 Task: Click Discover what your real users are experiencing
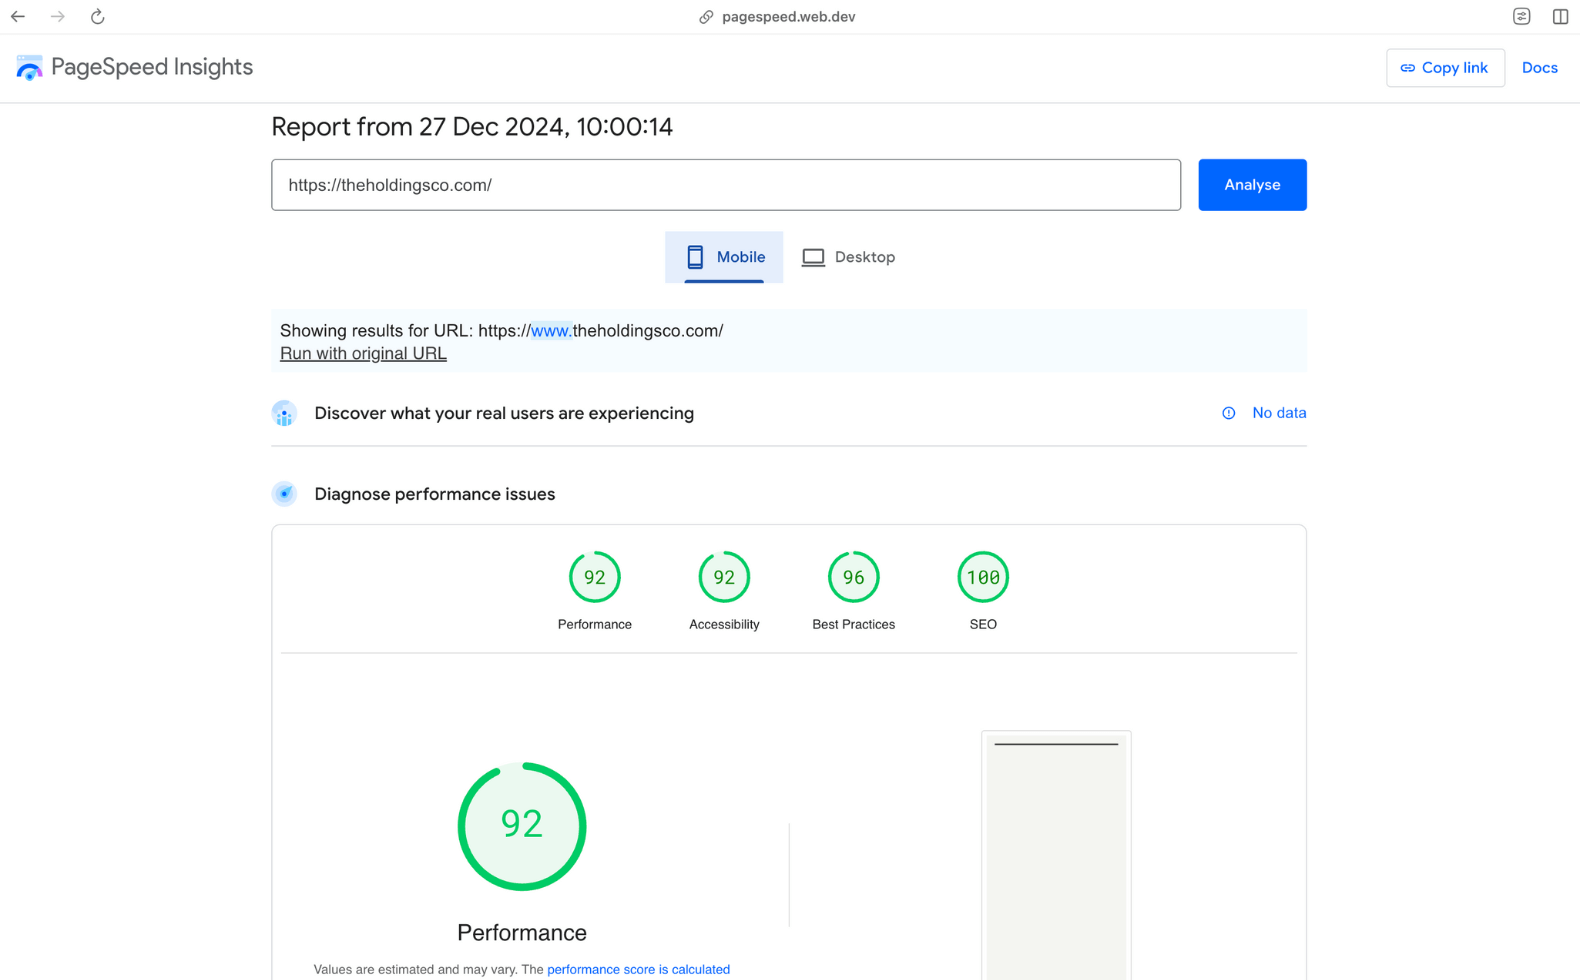tap(504, 413)
